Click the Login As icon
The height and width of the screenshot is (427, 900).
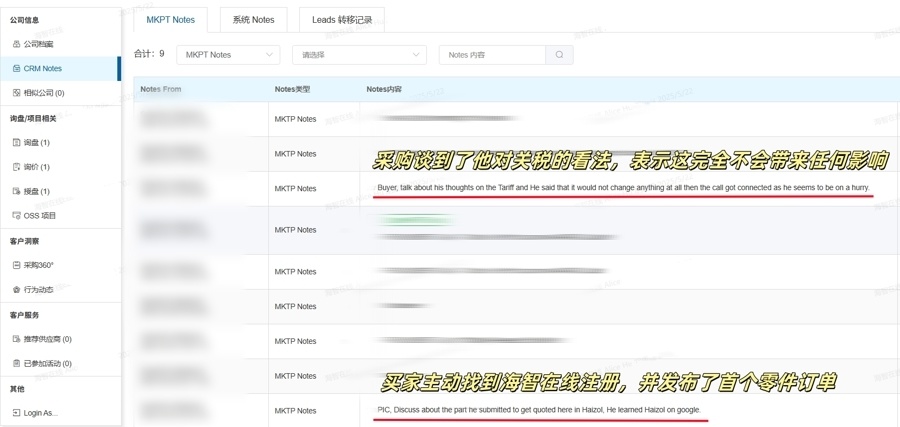pyautogui.click(x=16, y=413)
